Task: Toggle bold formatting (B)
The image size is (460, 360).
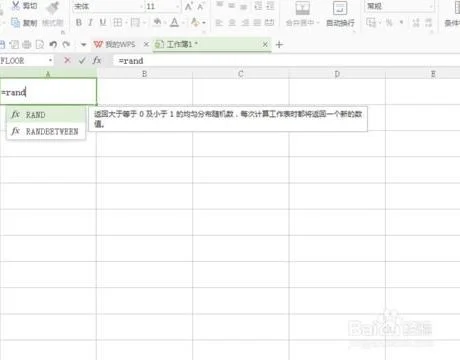Action: click(79, 23)
